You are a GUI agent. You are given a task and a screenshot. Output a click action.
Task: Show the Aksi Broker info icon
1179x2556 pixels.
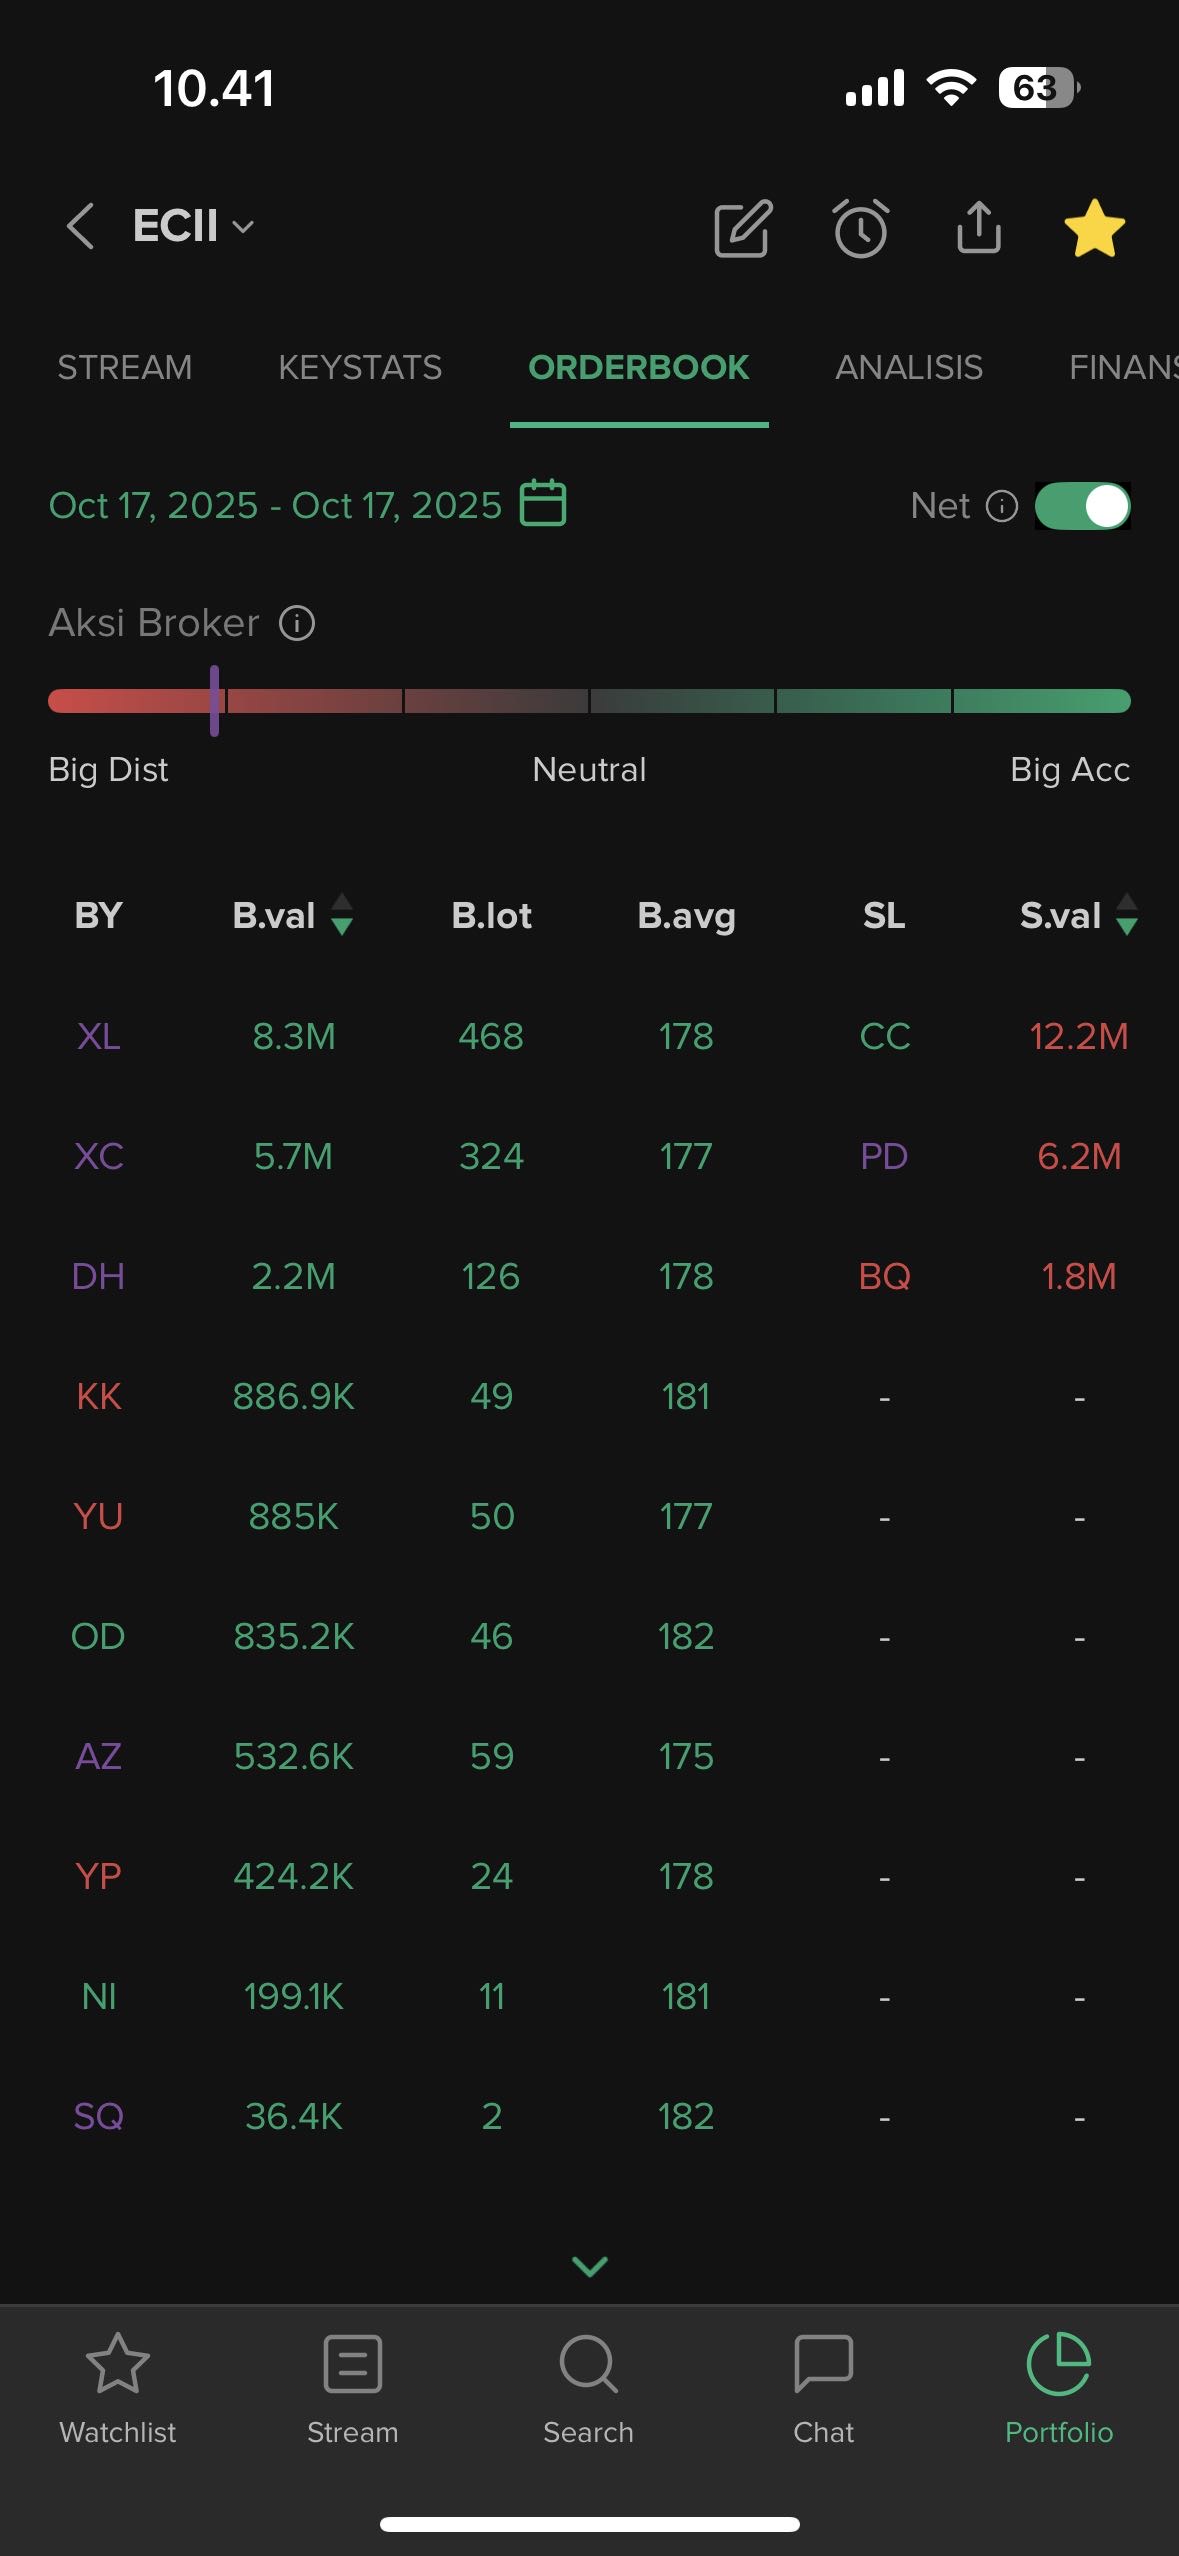(296, 624)
